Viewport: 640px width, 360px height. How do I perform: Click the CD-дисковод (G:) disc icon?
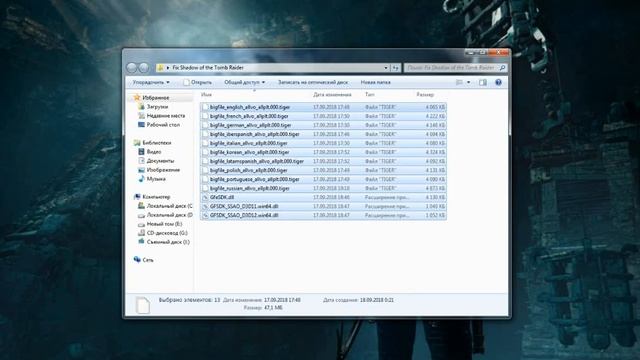coord(141,233)
